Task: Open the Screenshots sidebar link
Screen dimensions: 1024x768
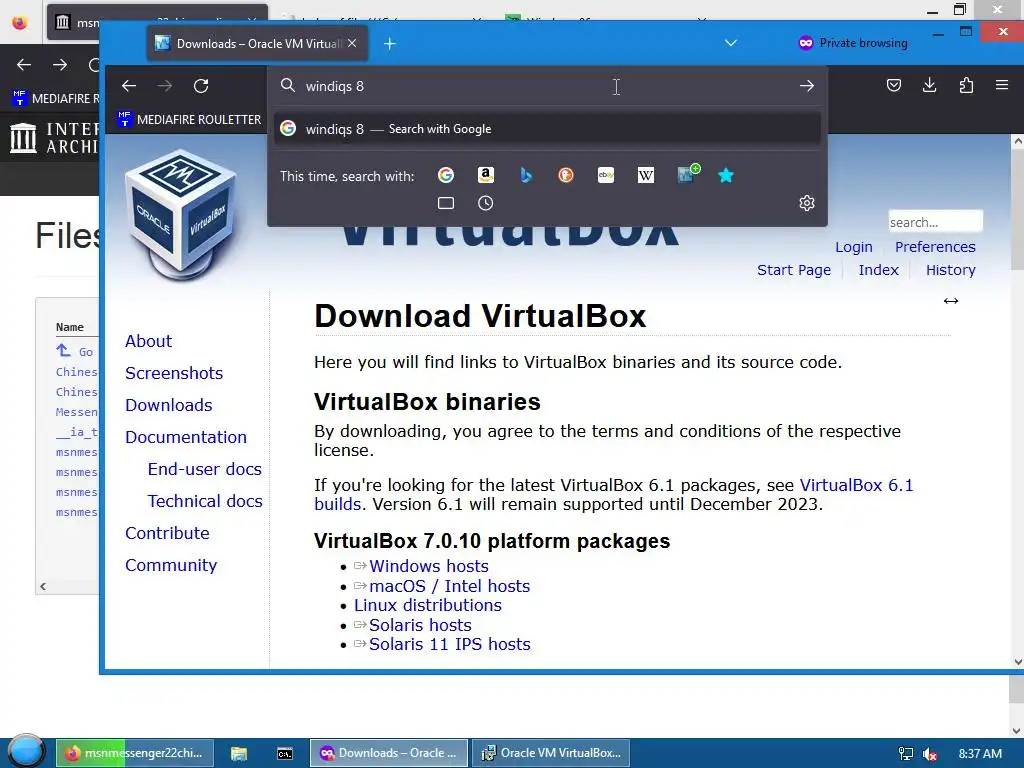Action: [x=174, y=373]
